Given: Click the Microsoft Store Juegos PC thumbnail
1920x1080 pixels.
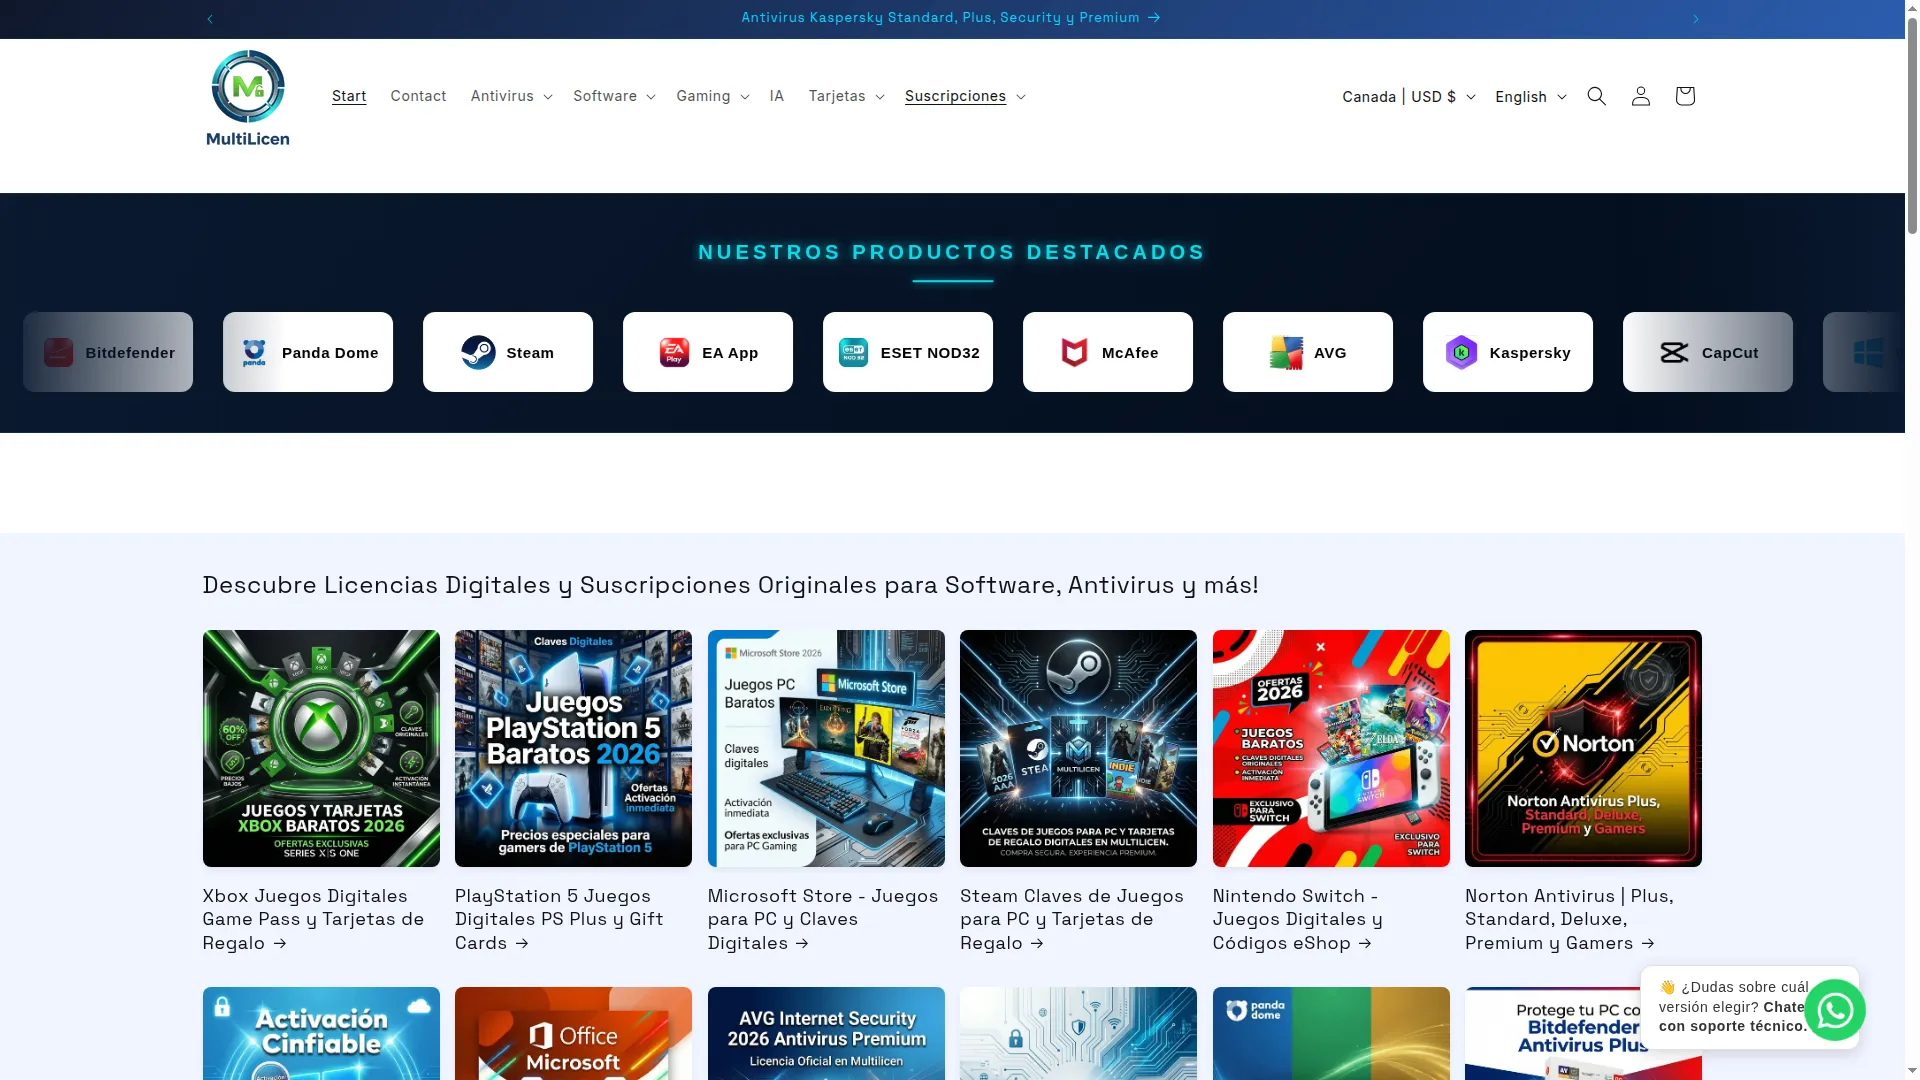Looking at the screenshot, I should [x=826, y=748].
